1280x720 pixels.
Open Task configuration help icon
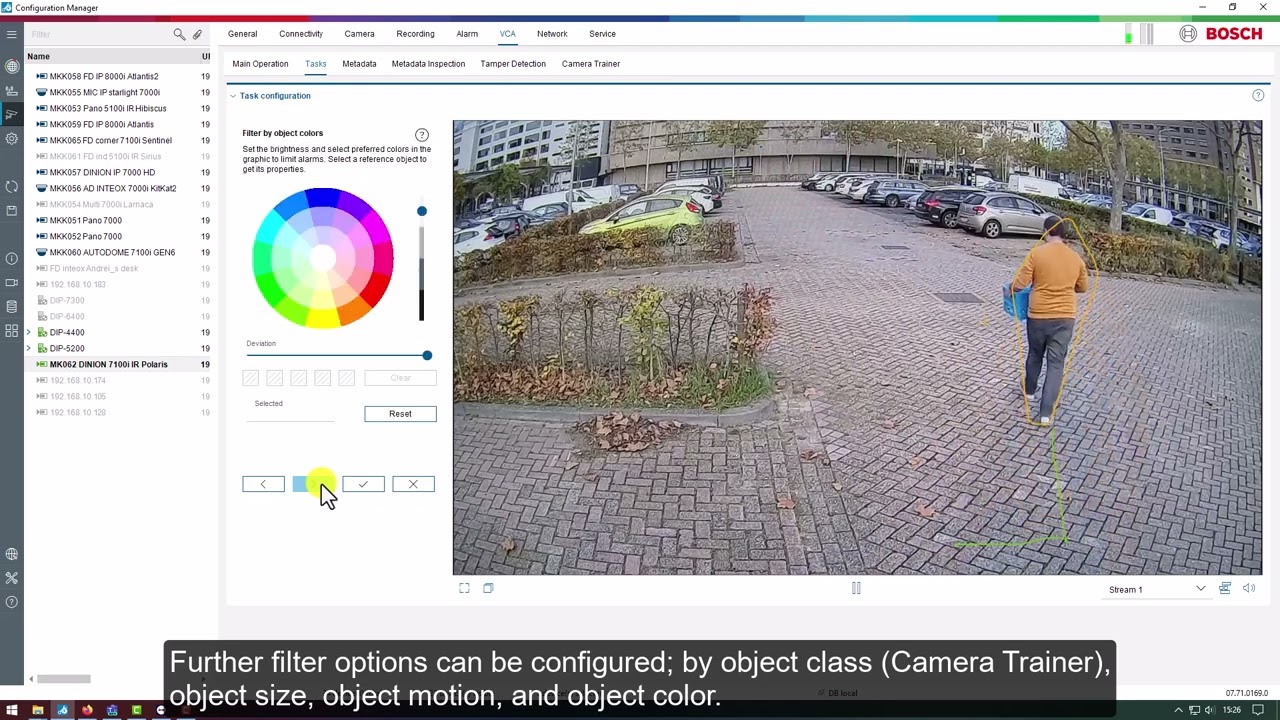(x=1258, y=95)
